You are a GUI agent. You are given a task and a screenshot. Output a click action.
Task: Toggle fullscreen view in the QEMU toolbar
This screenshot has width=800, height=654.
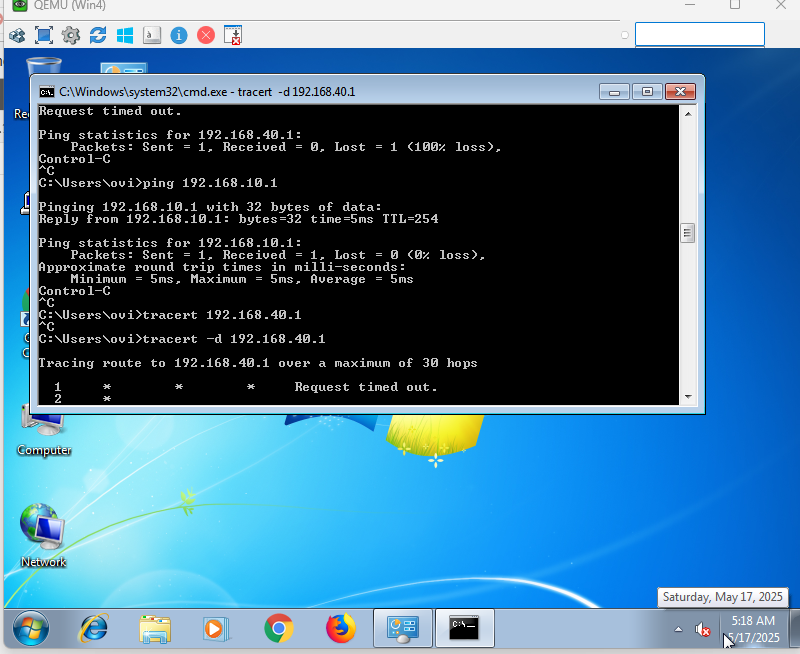click(x=44, y=35)
